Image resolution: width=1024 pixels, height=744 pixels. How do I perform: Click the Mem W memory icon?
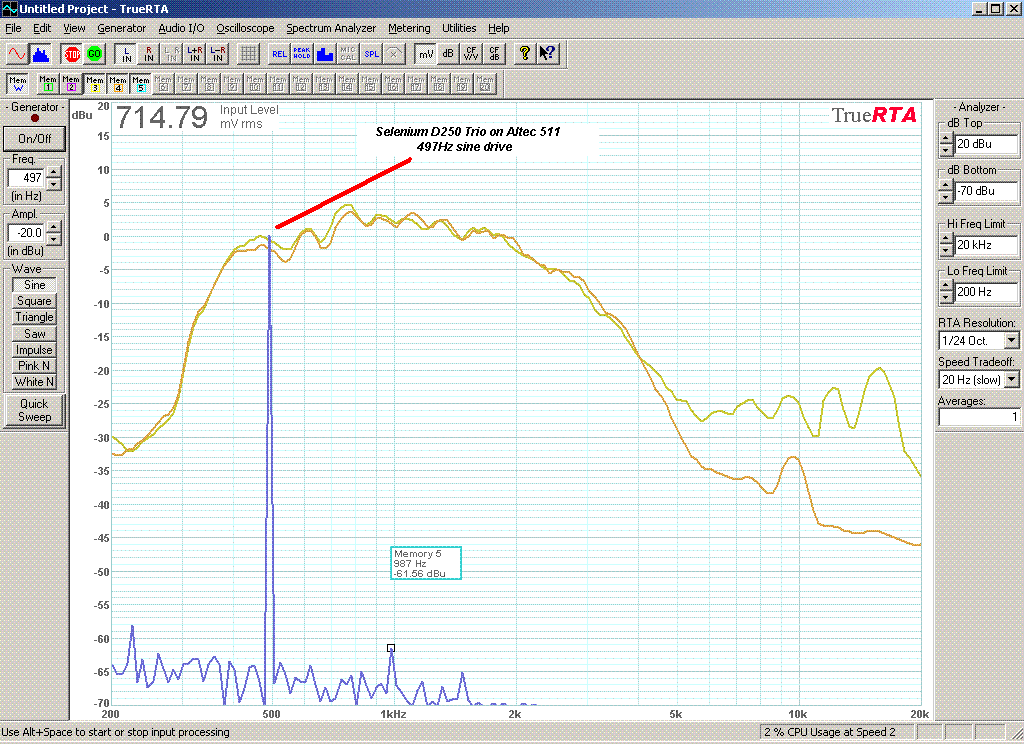click(x=18, y=84)
